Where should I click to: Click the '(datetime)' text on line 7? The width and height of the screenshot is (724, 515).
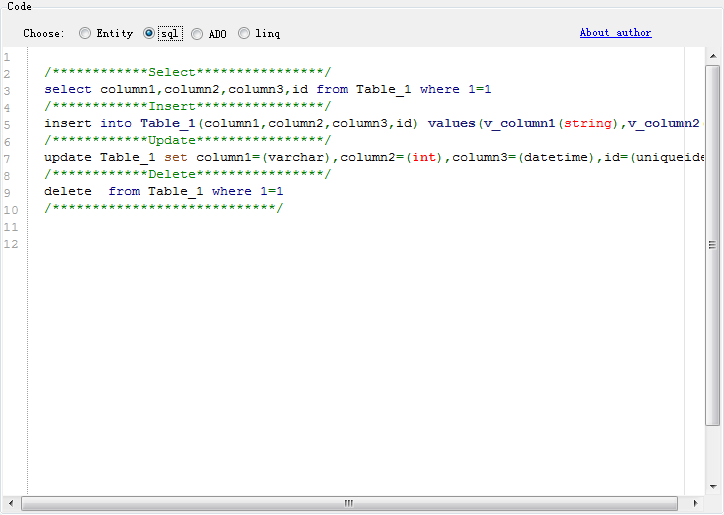pyautogui.click(x=555, y=158)
